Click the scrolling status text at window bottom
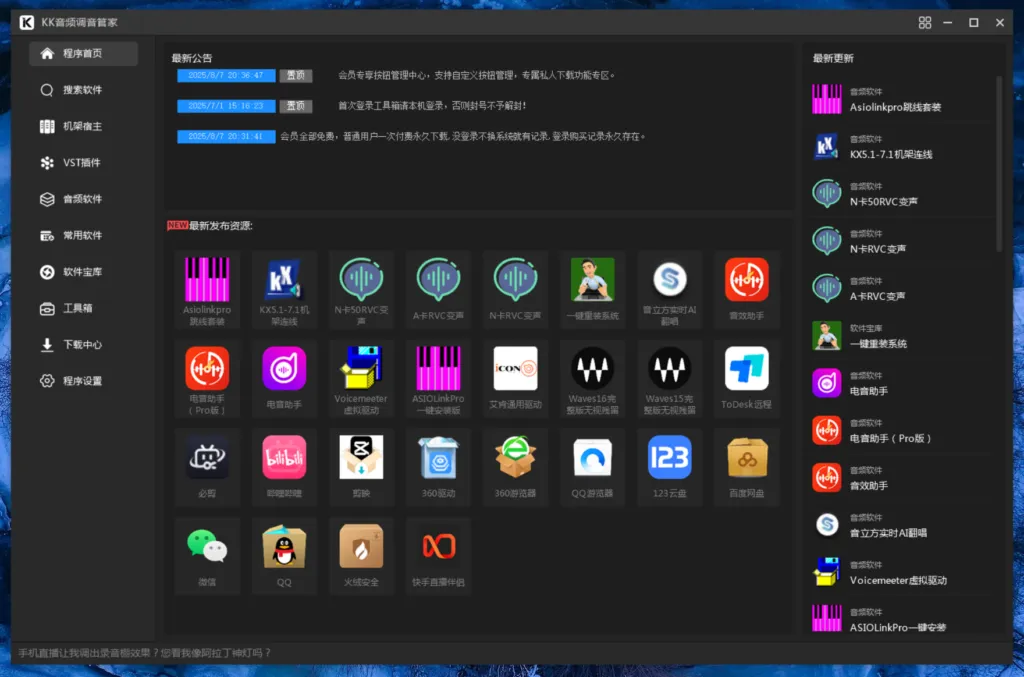1024x677 pixels. [144, 653]
